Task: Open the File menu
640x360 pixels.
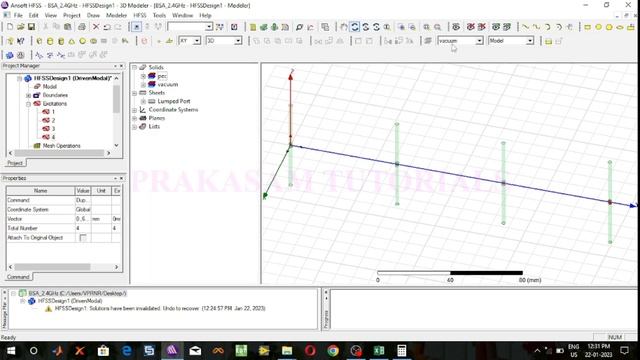Action: 18,15
